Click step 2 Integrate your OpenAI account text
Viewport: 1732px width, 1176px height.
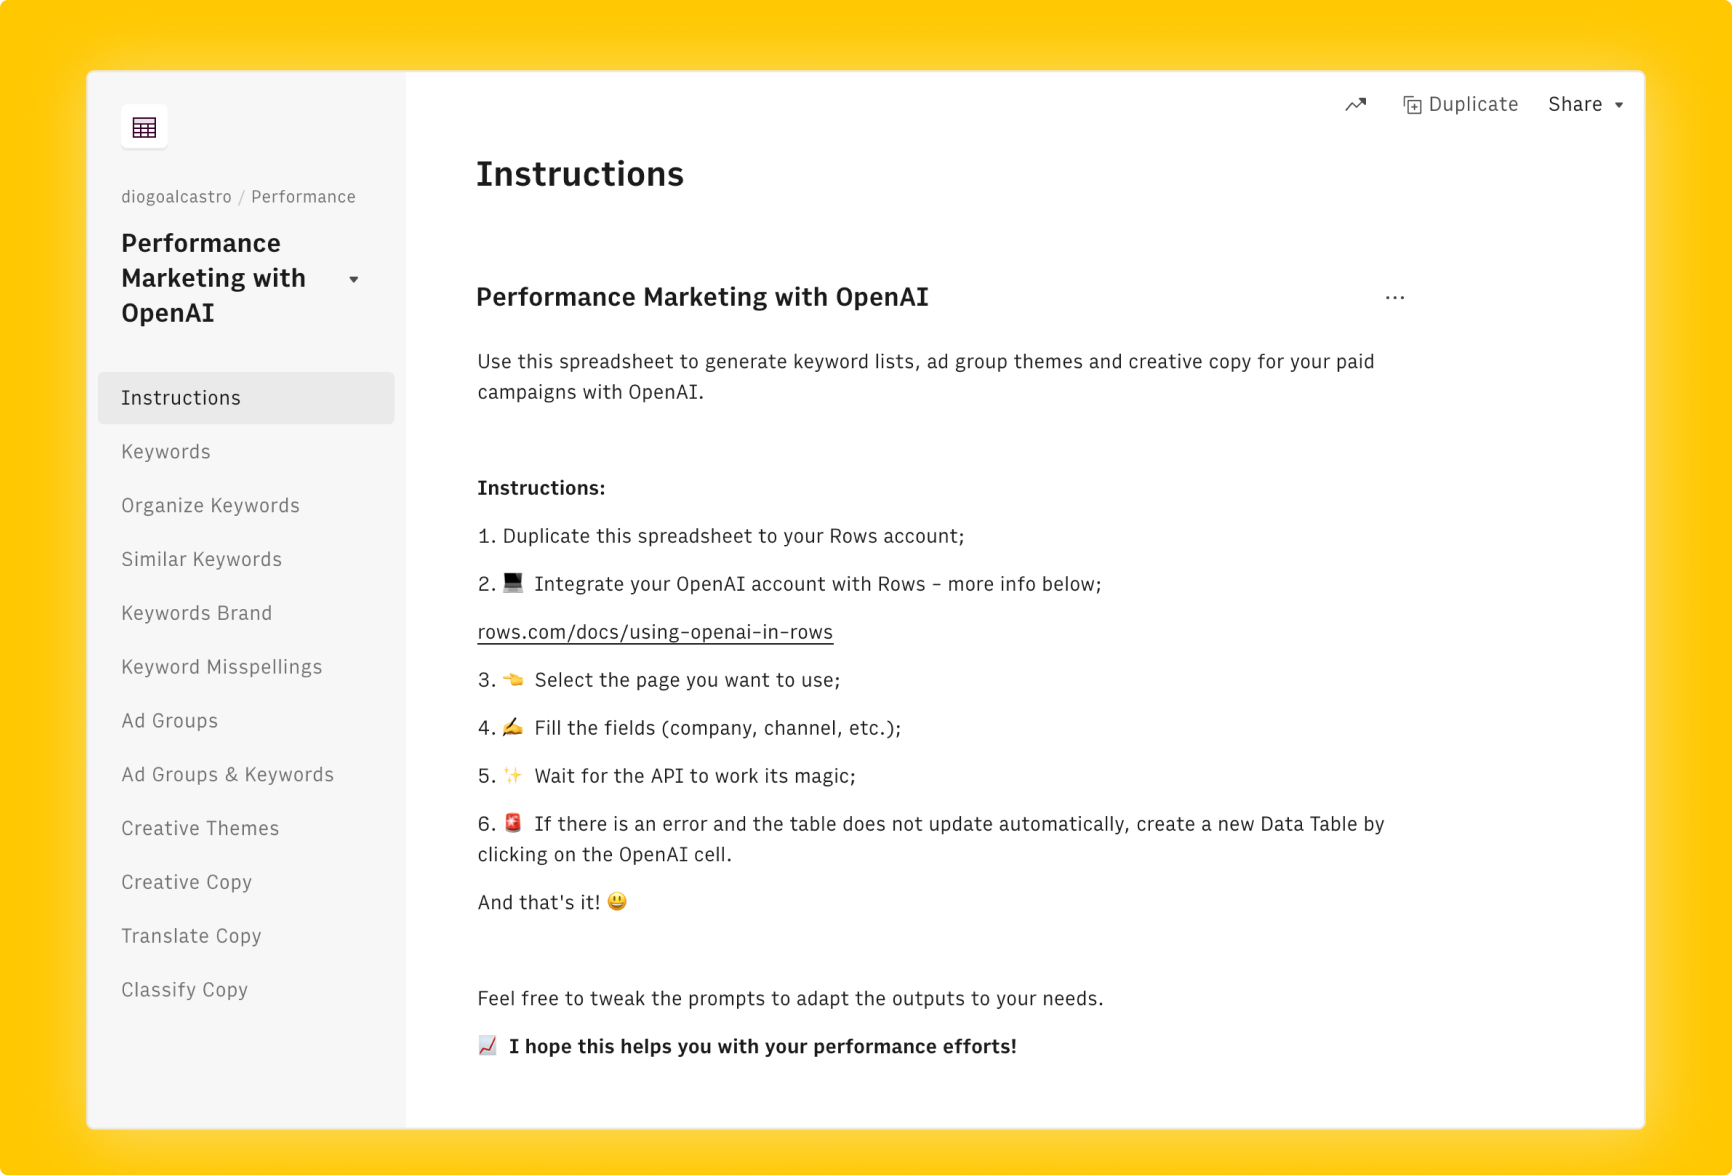click(789, 584)
